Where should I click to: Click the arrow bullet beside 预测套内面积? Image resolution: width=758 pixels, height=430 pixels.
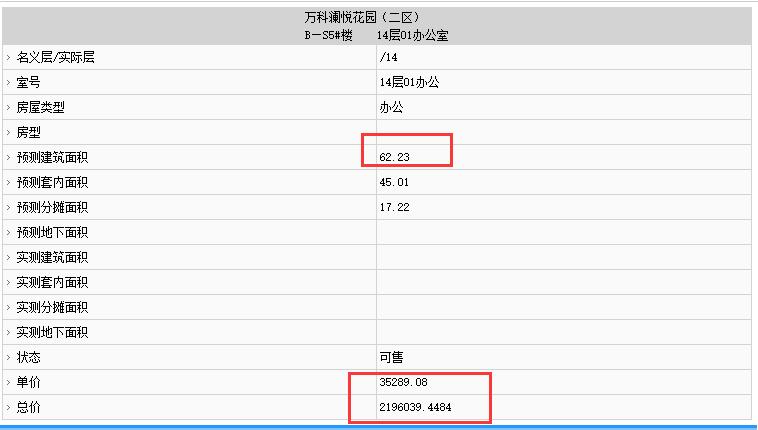(8, 182)
